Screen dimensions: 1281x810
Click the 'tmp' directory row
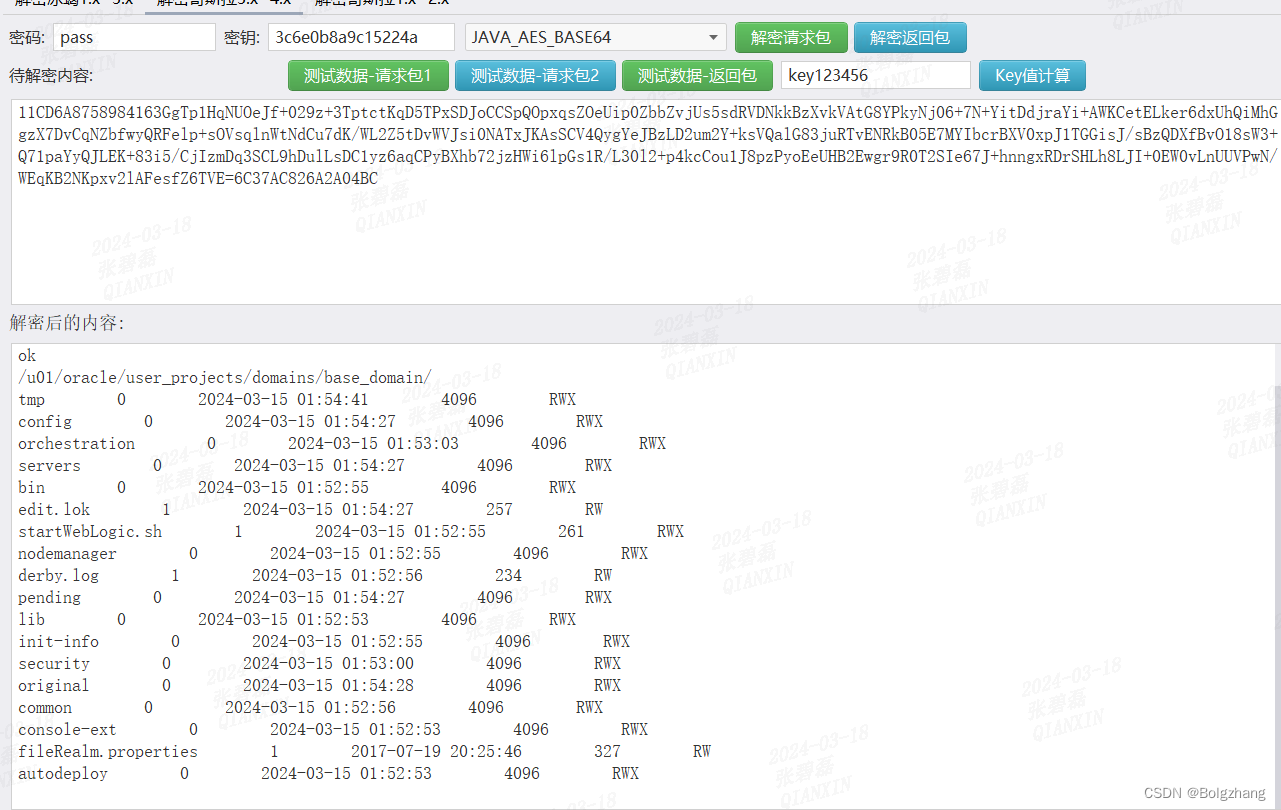coord(297,400)
